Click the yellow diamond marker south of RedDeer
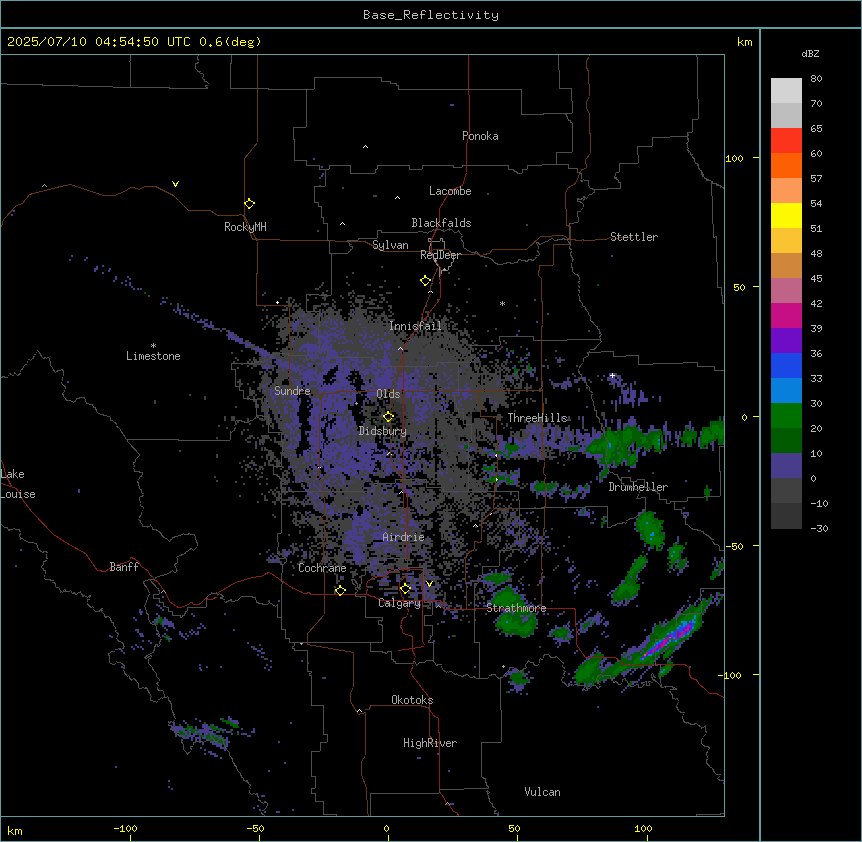Viewport: 862px width, 842px height. coord(425,281)
